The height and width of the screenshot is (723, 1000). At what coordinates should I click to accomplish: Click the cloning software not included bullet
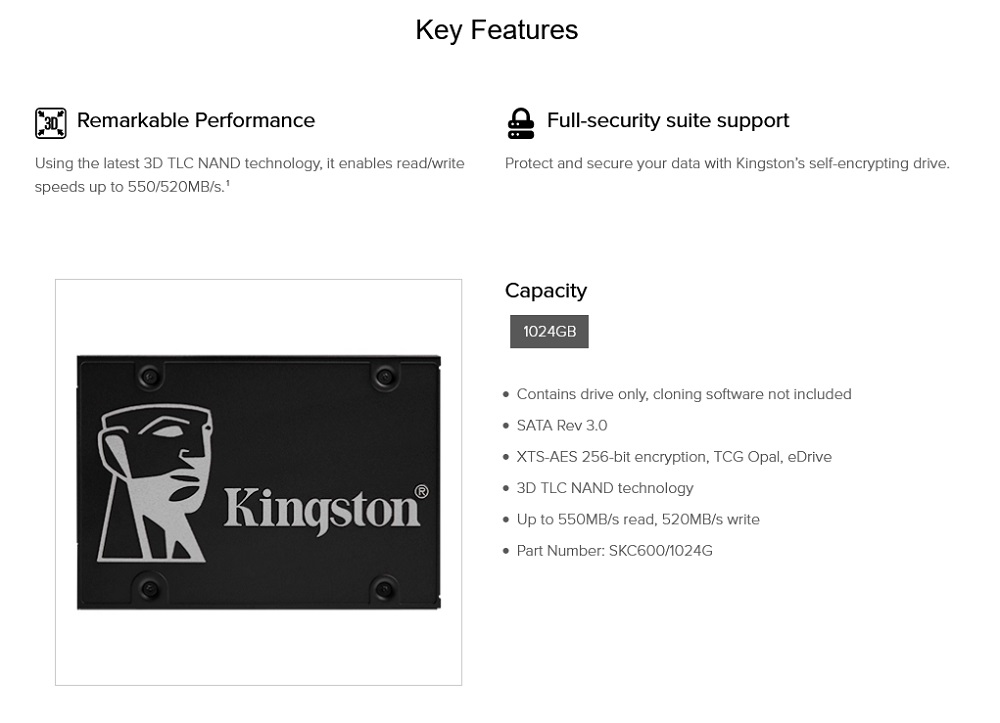click(684, 394)
